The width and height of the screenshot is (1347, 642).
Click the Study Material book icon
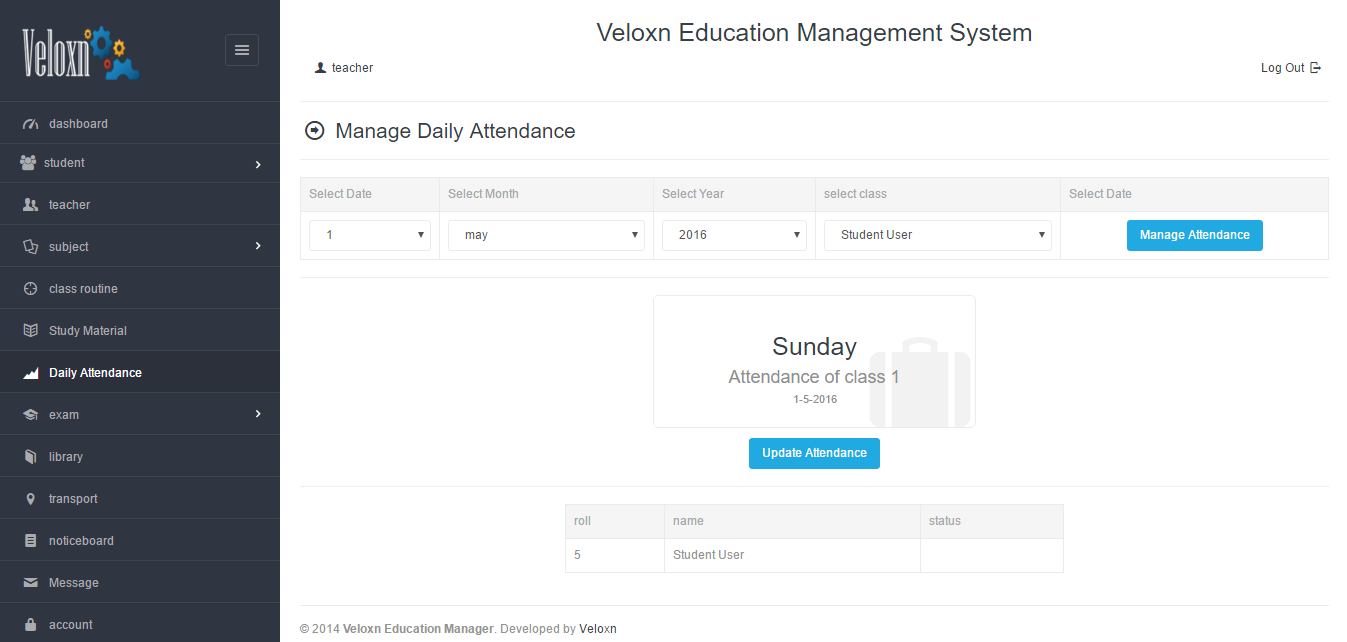pos(30,331)
